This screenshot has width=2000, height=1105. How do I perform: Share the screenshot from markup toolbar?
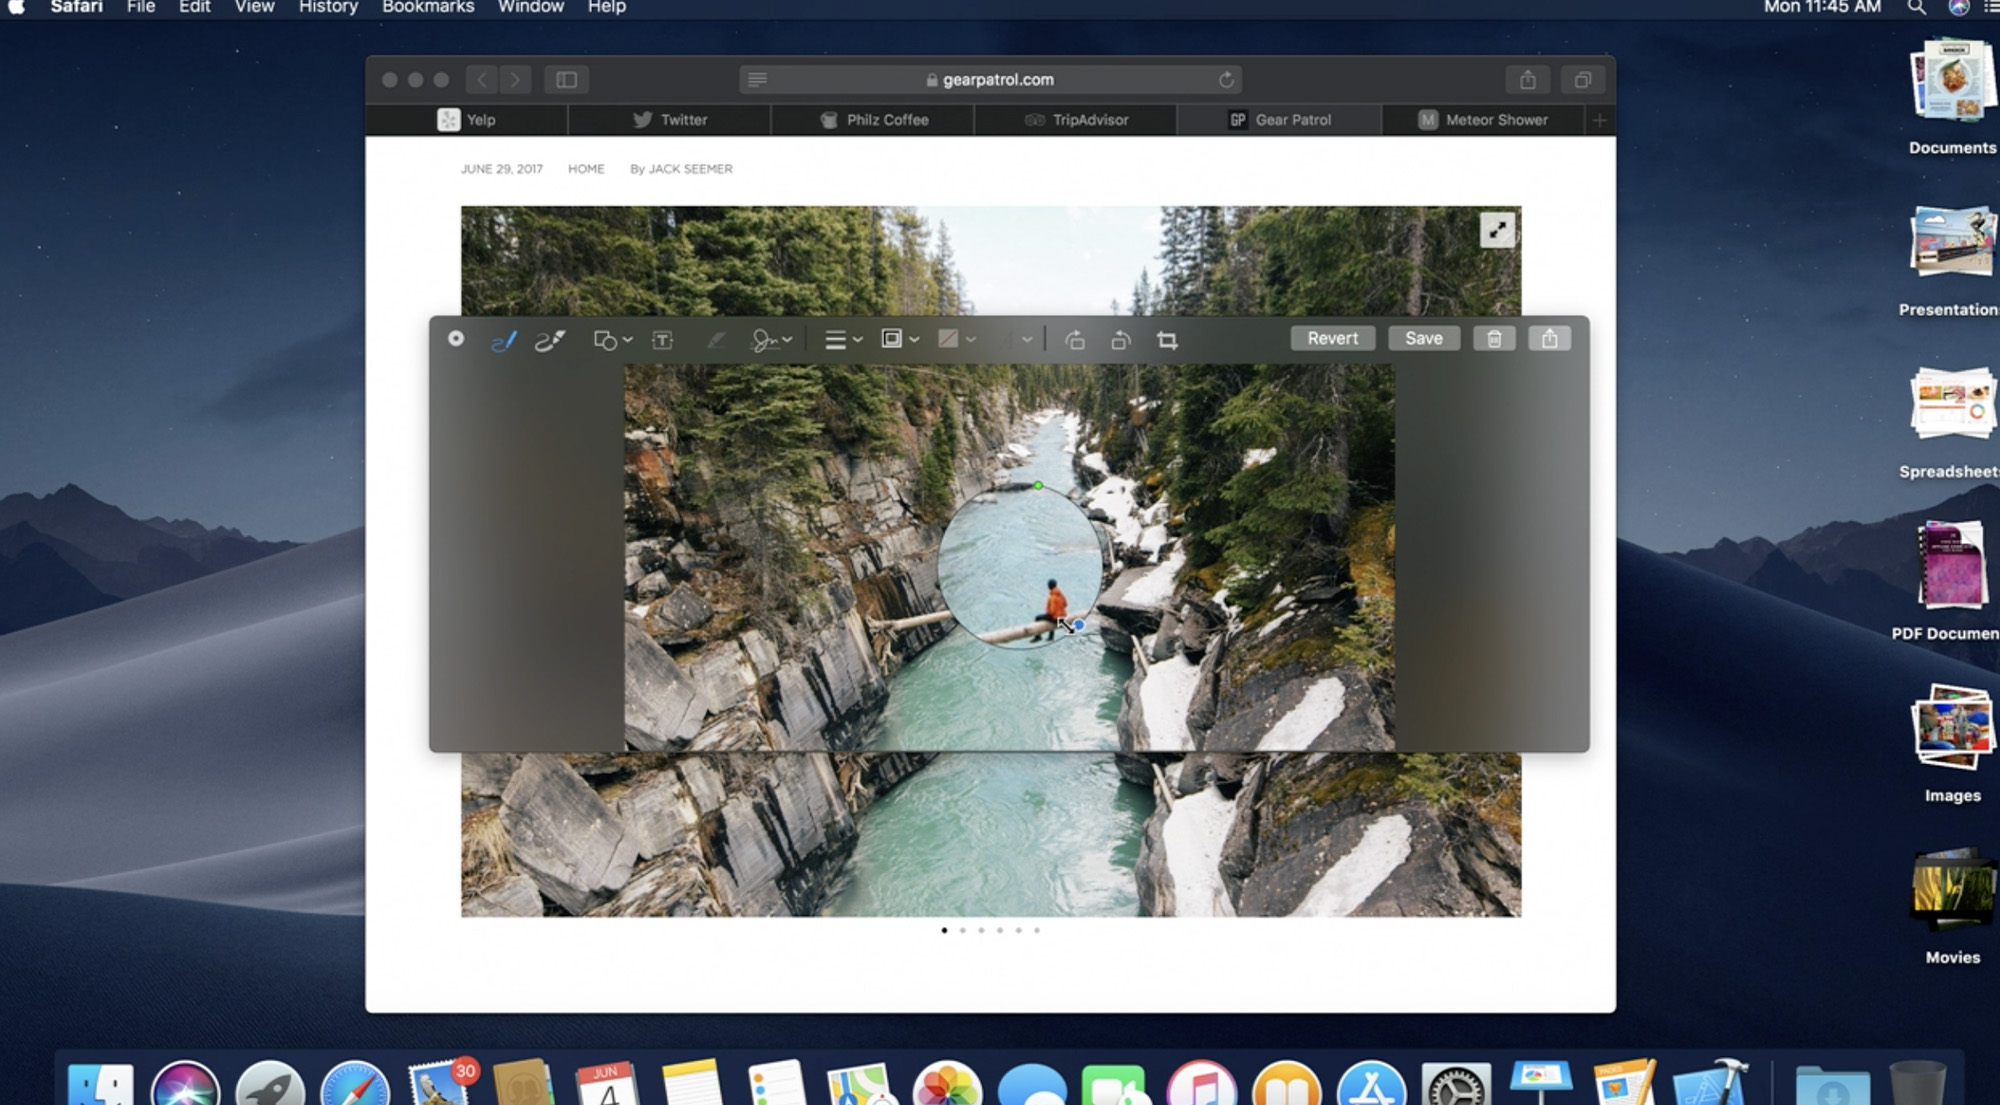[1549, 339]
